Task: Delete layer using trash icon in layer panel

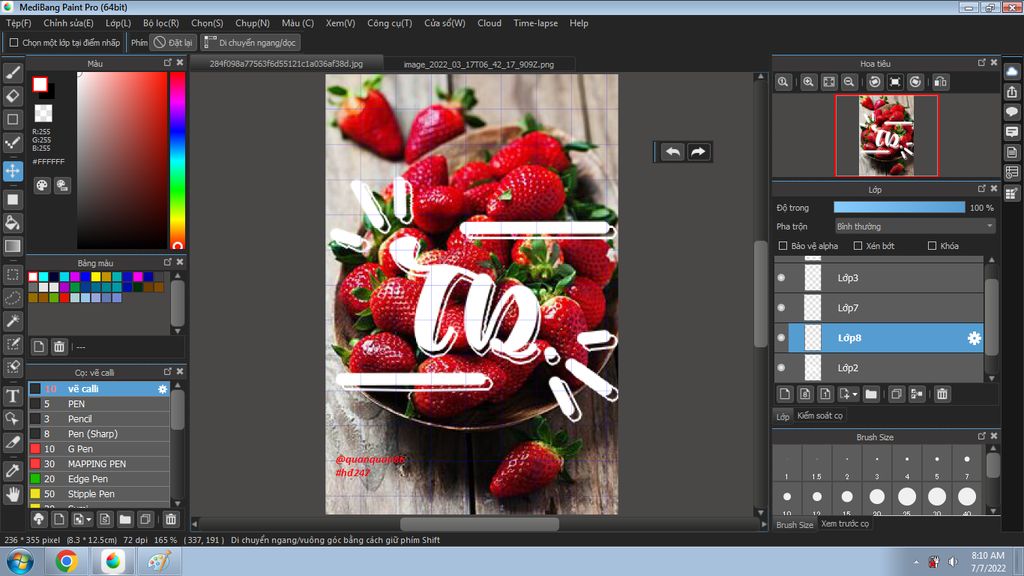Action: pos(942,394)
